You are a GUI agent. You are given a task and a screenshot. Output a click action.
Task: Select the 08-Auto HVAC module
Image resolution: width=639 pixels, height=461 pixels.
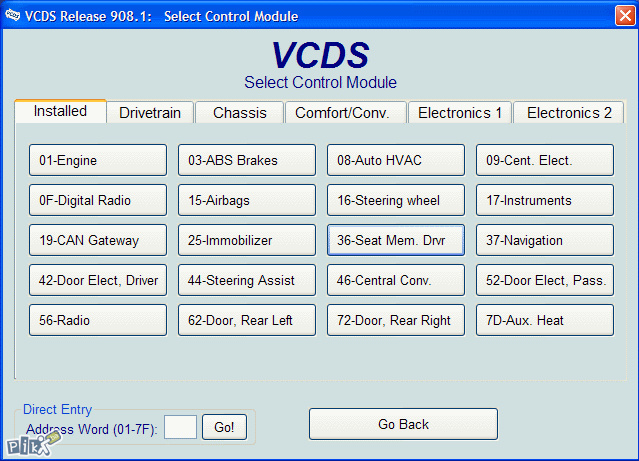(x=396, y=160)
